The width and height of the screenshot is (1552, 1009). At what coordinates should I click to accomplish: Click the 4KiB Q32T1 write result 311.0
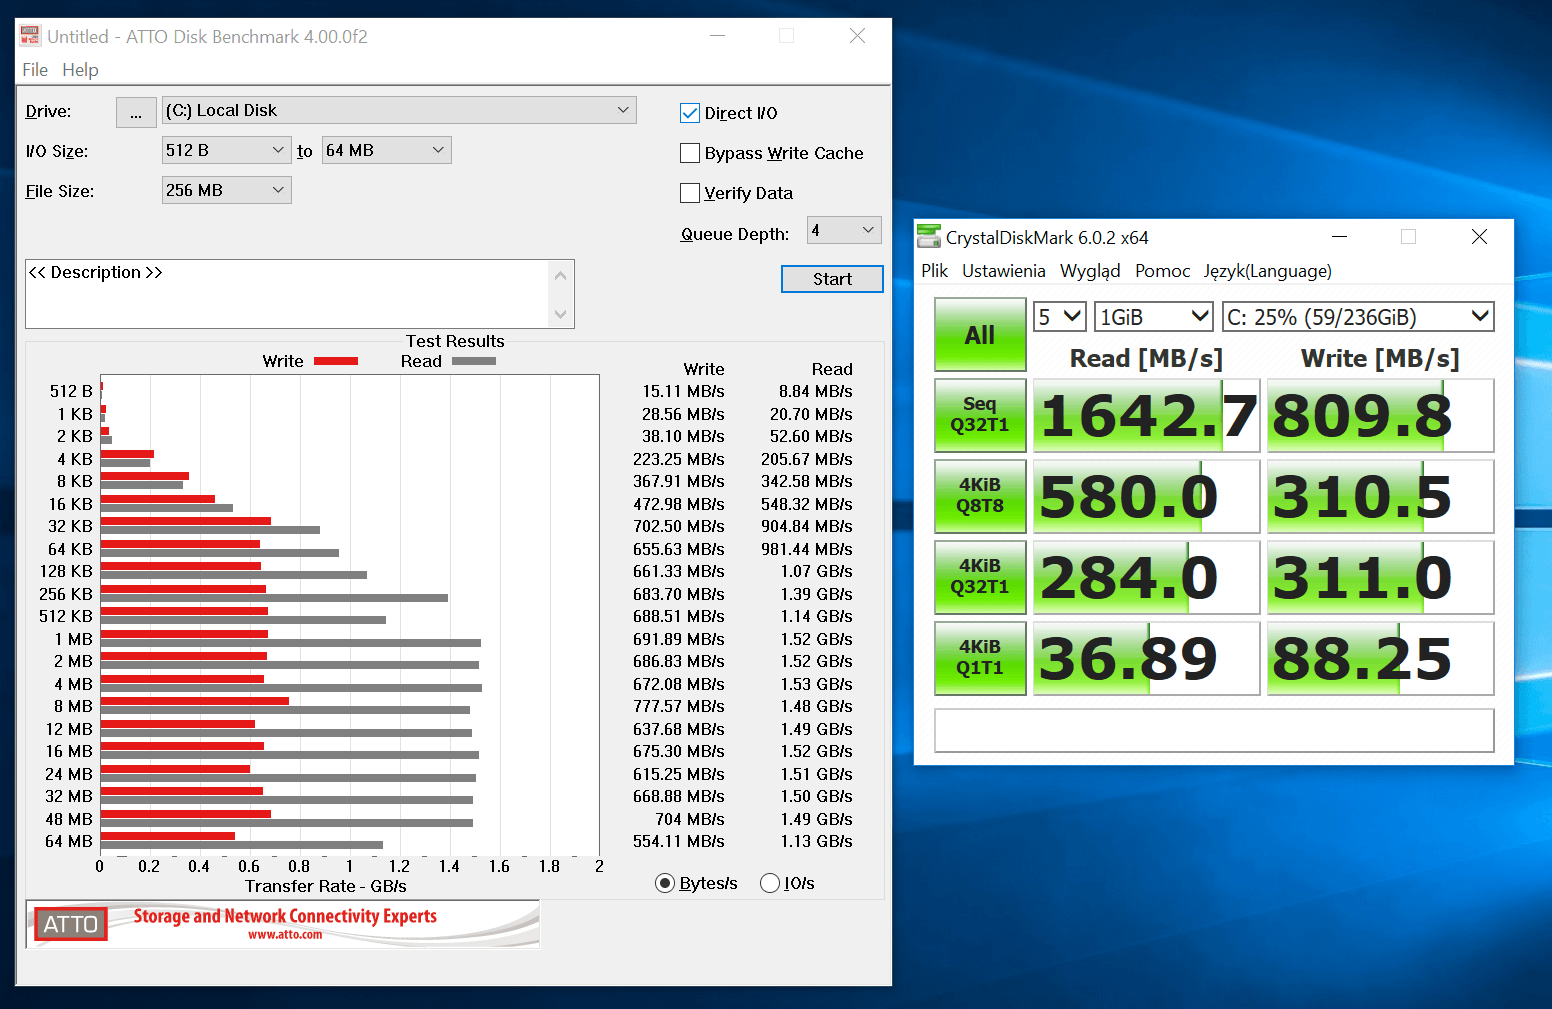coord(1380,577)
